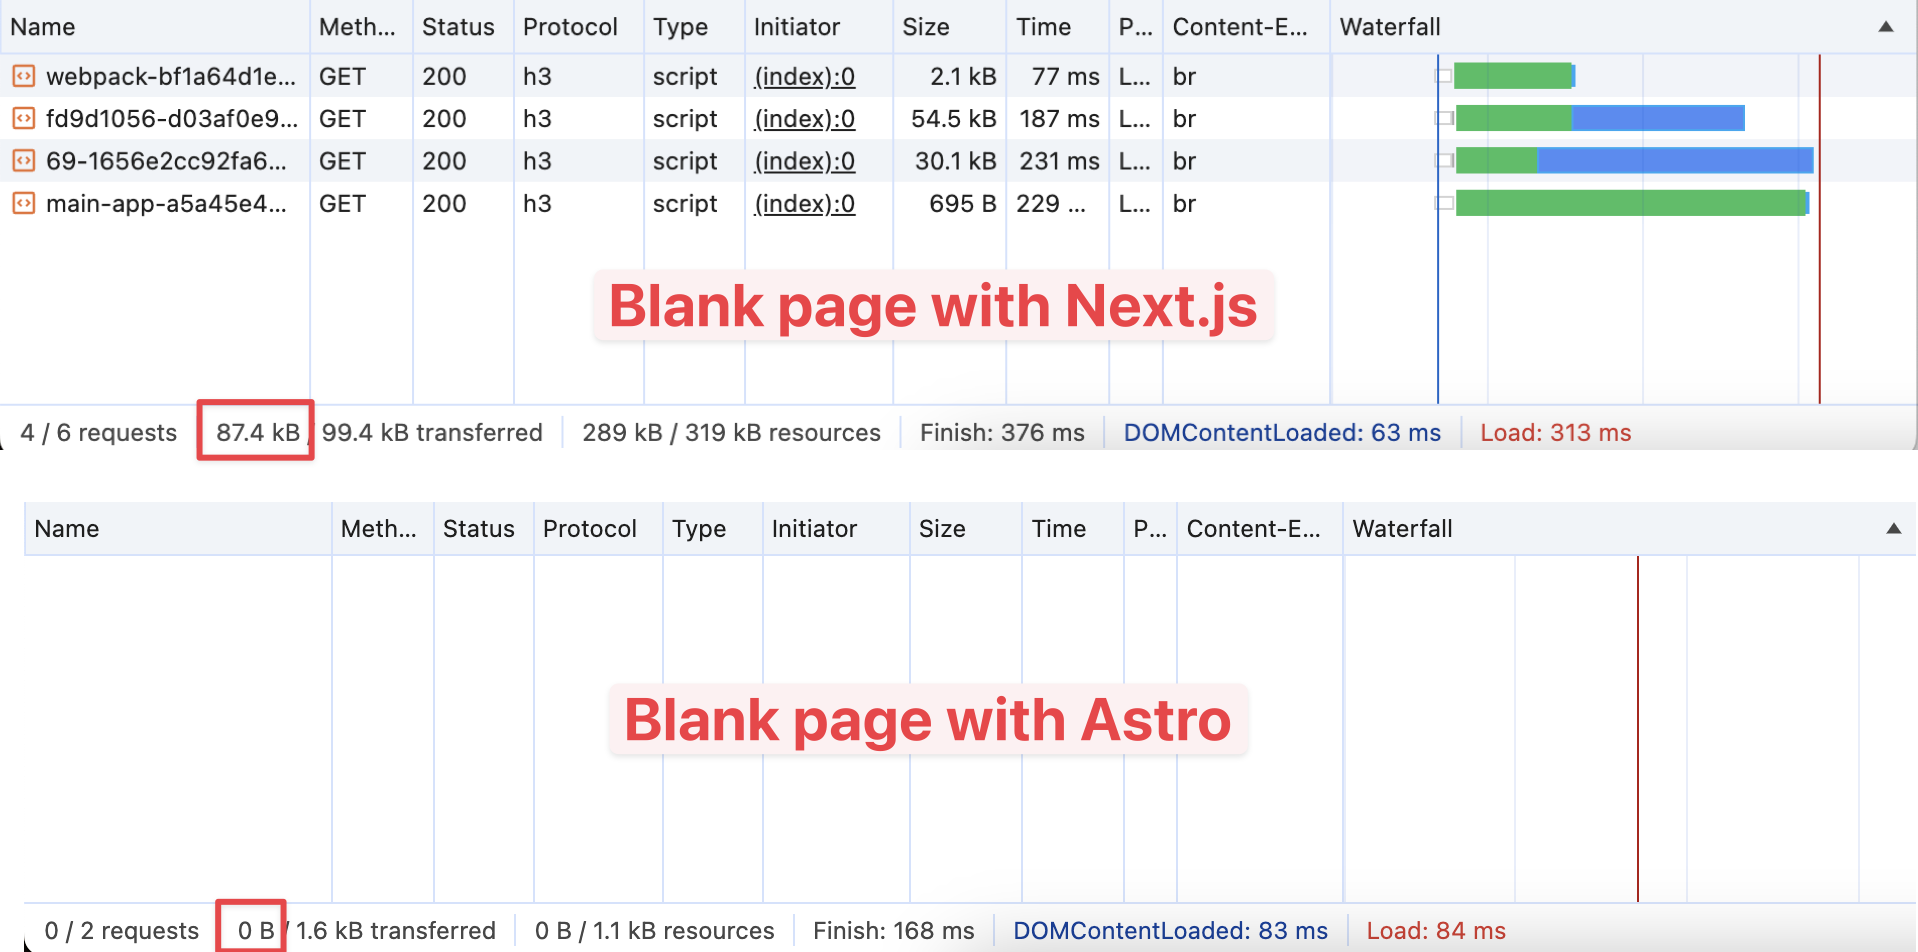
Task: Click the script icon beside fd9d1056-d03af0e9
Action: tap(23, 119)
